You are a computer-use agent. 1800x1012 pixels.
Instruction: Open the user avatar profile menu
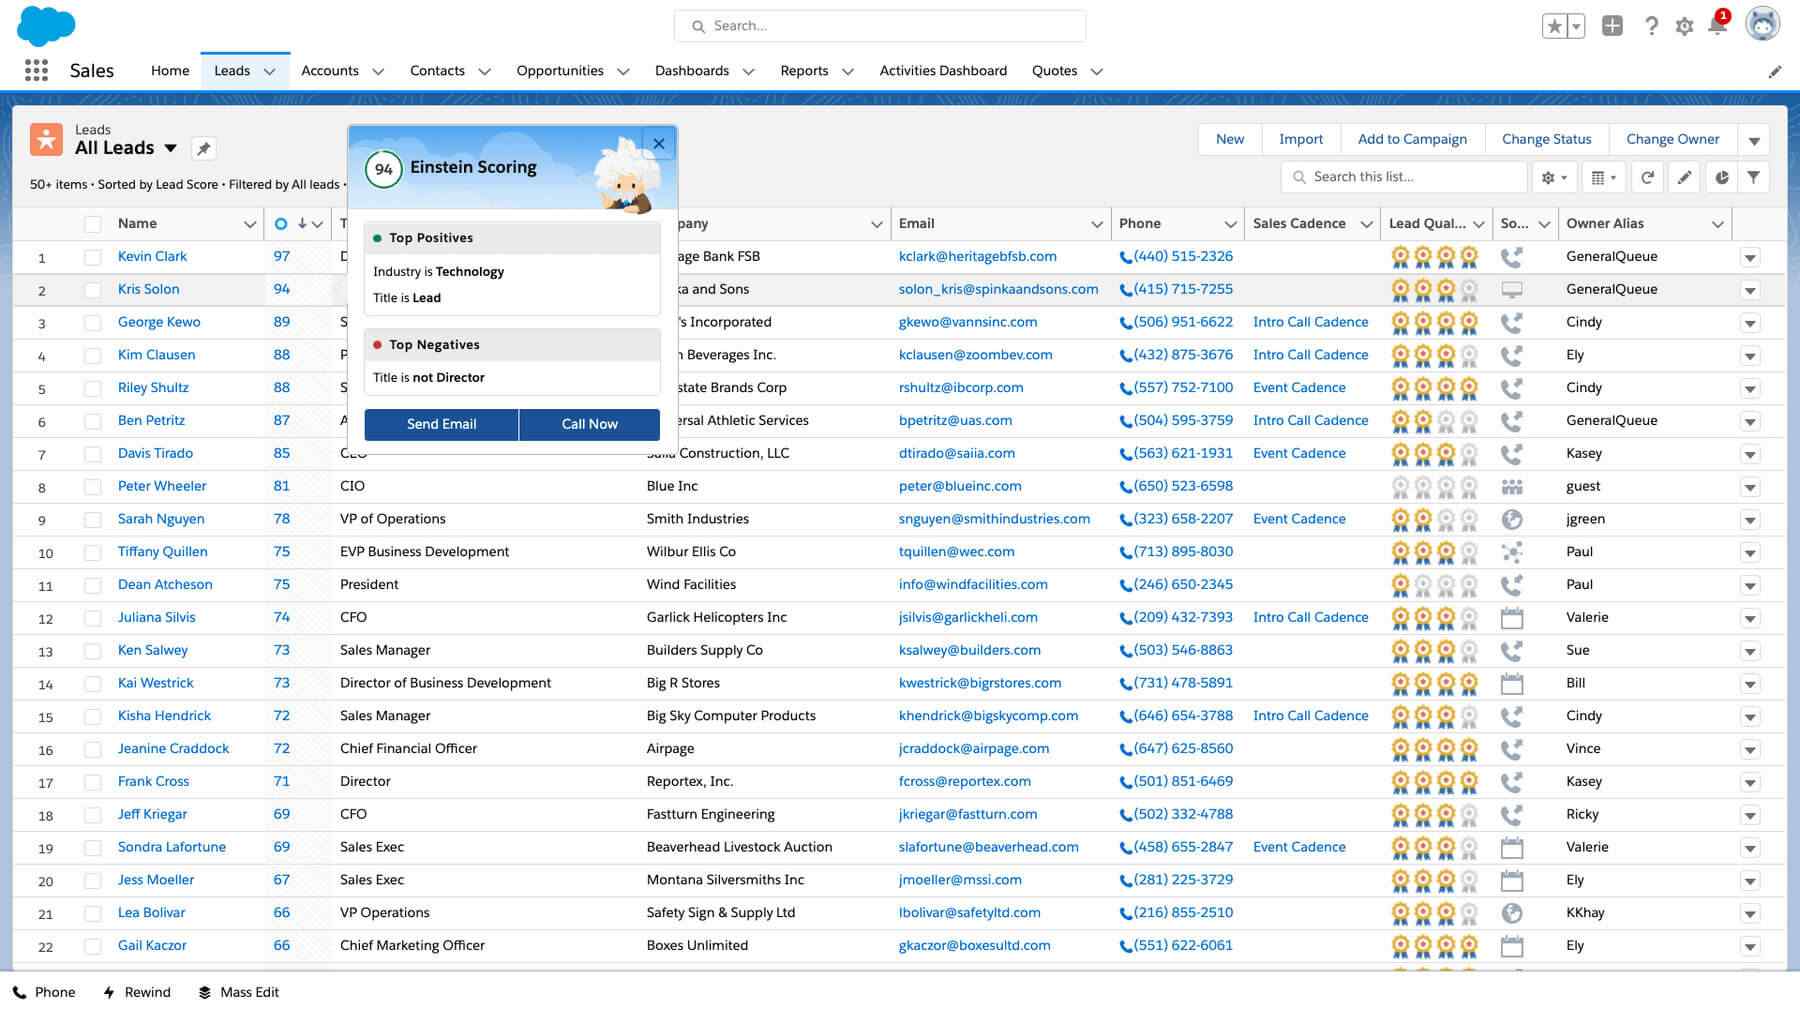1762,24
